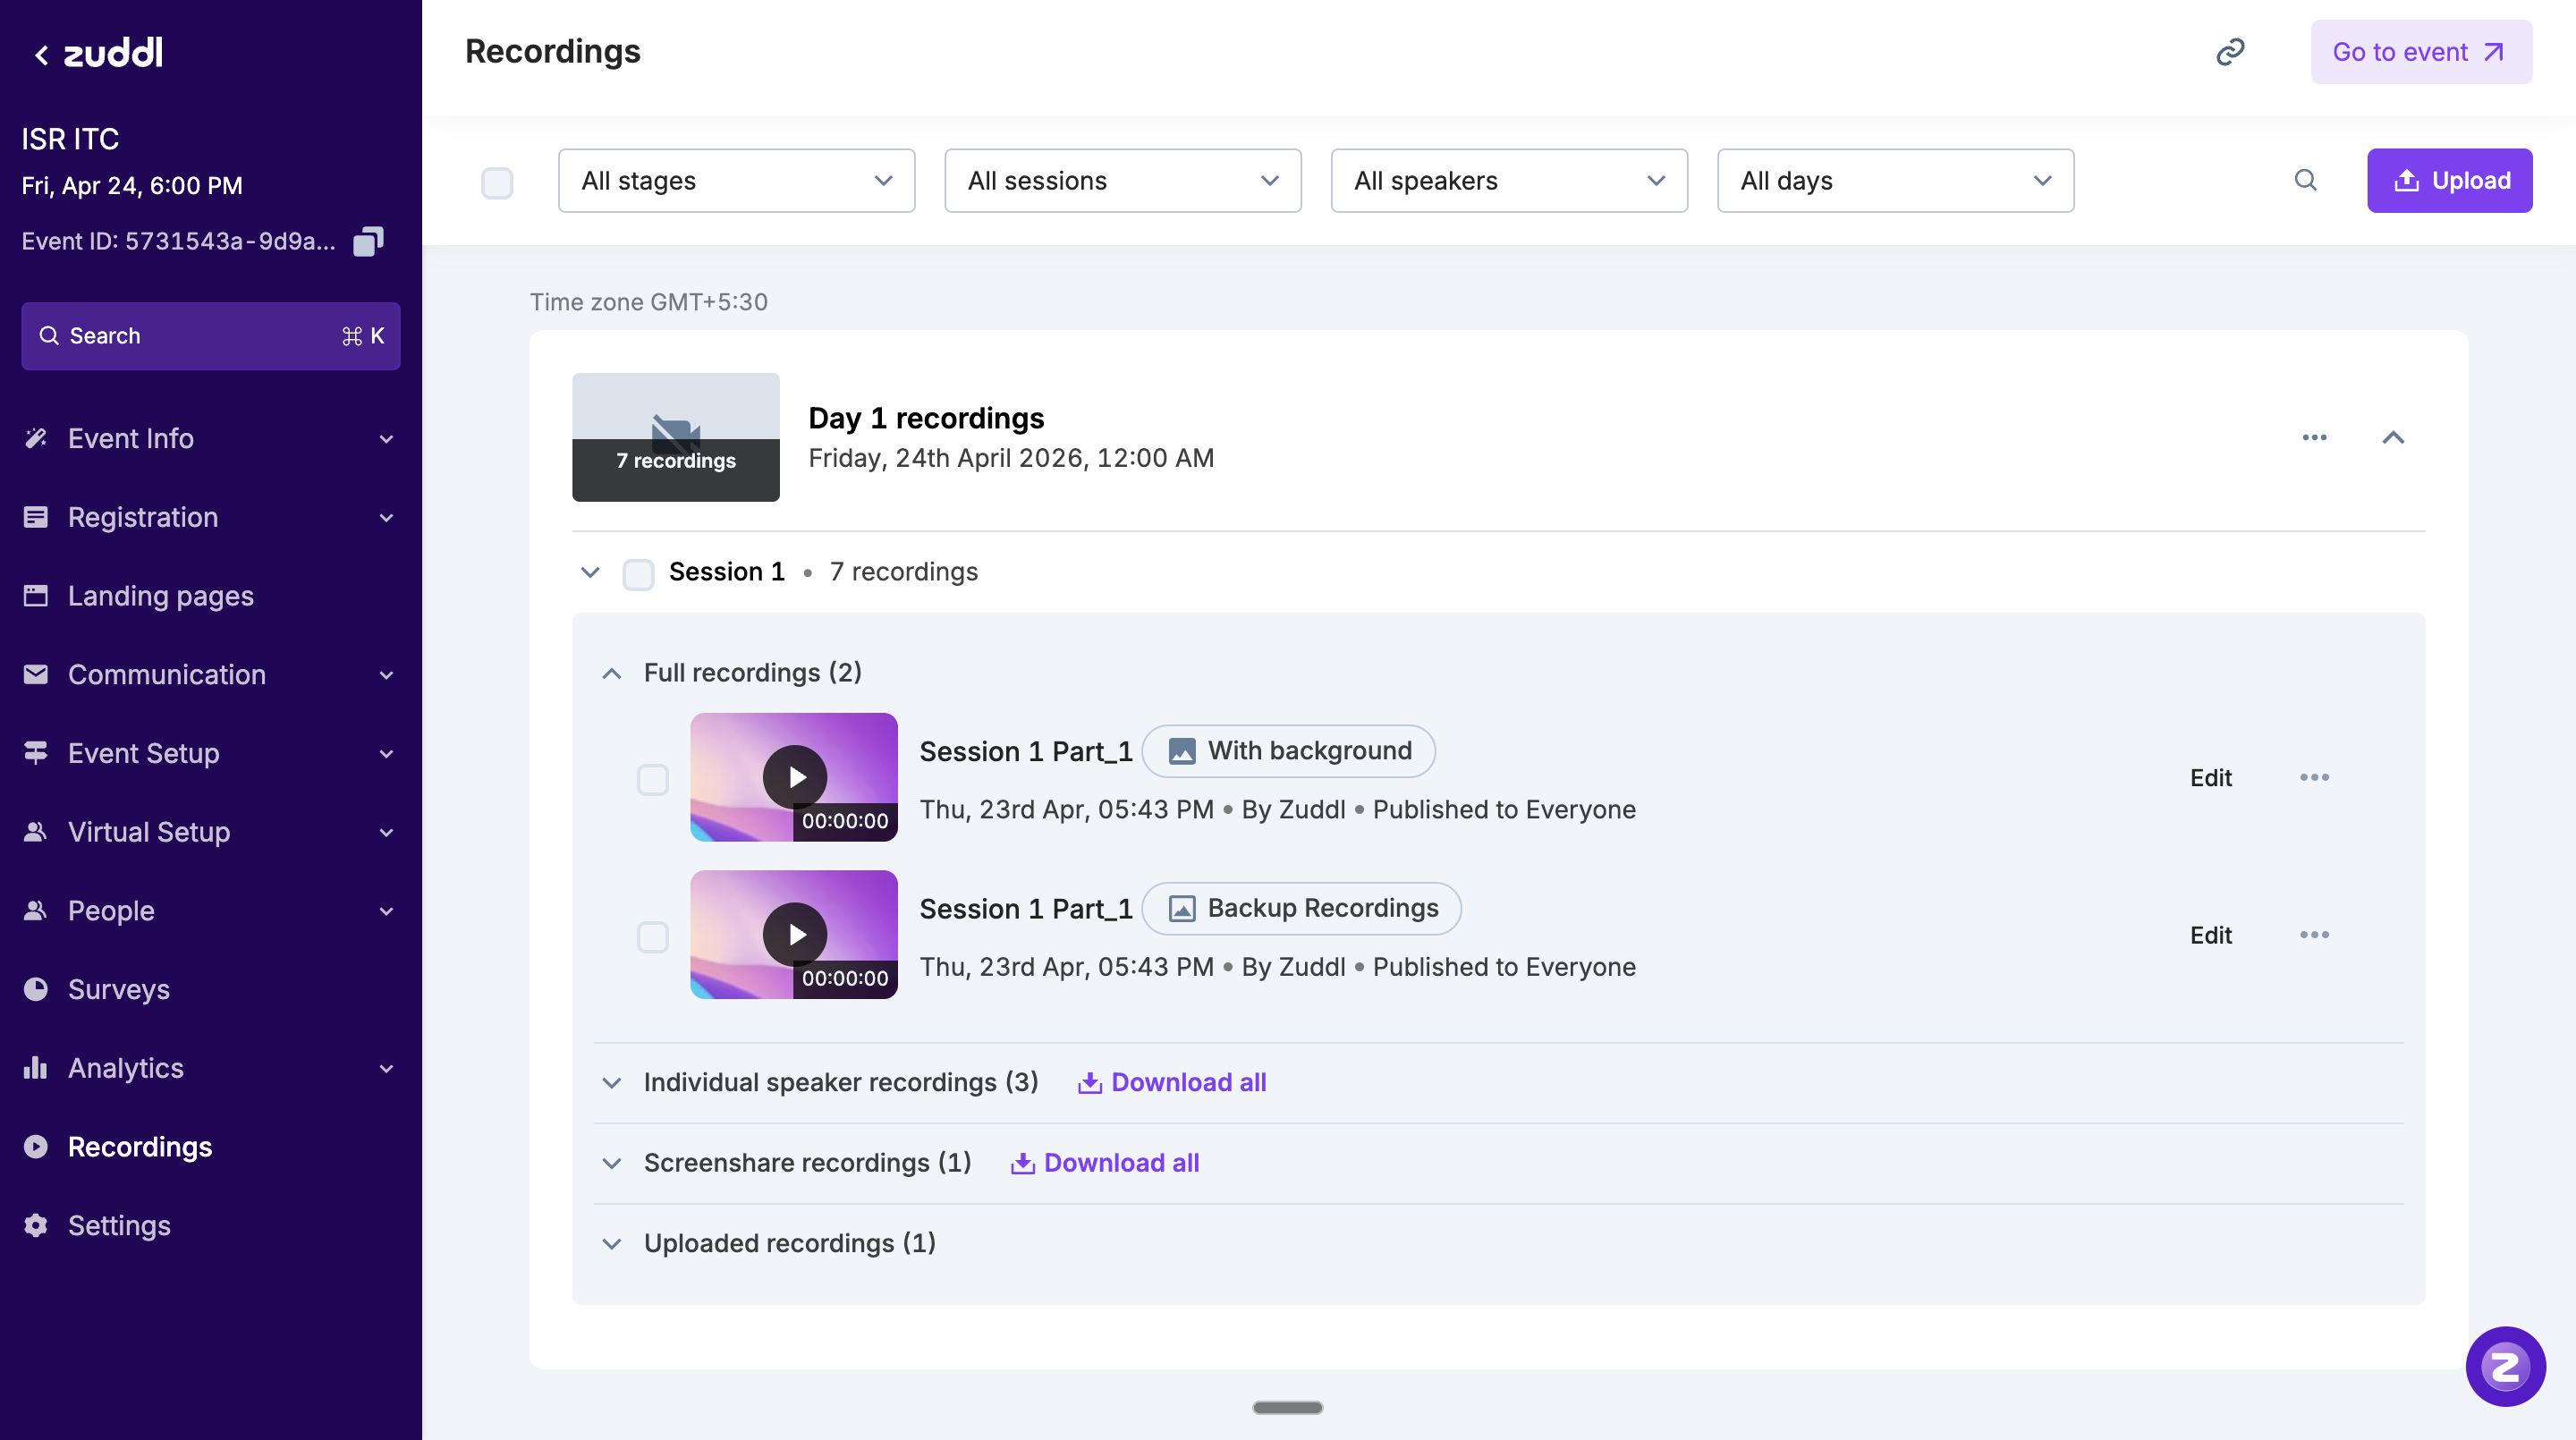
Task: Check the first Session 1 Part_1 recording
Action: tap(654, 779)
